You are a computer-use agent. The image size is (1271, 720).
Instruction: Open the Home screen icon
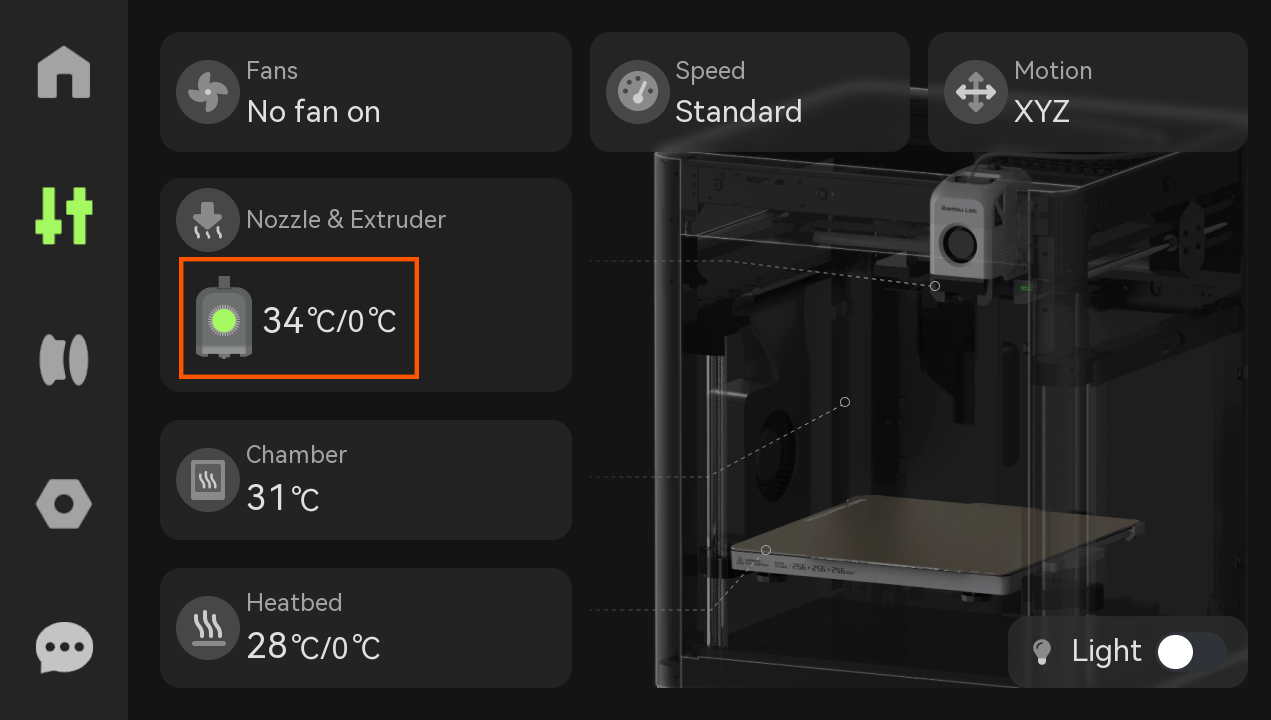(64, 72)
